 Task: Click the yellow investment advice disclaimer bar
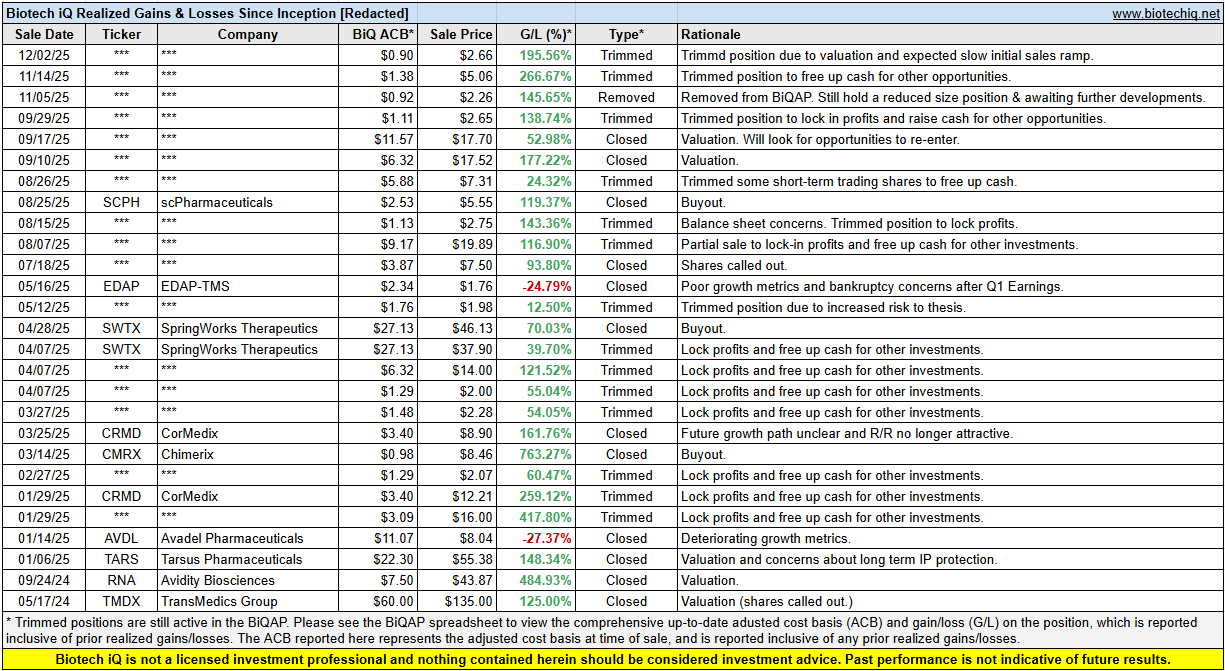pos(612,659)
